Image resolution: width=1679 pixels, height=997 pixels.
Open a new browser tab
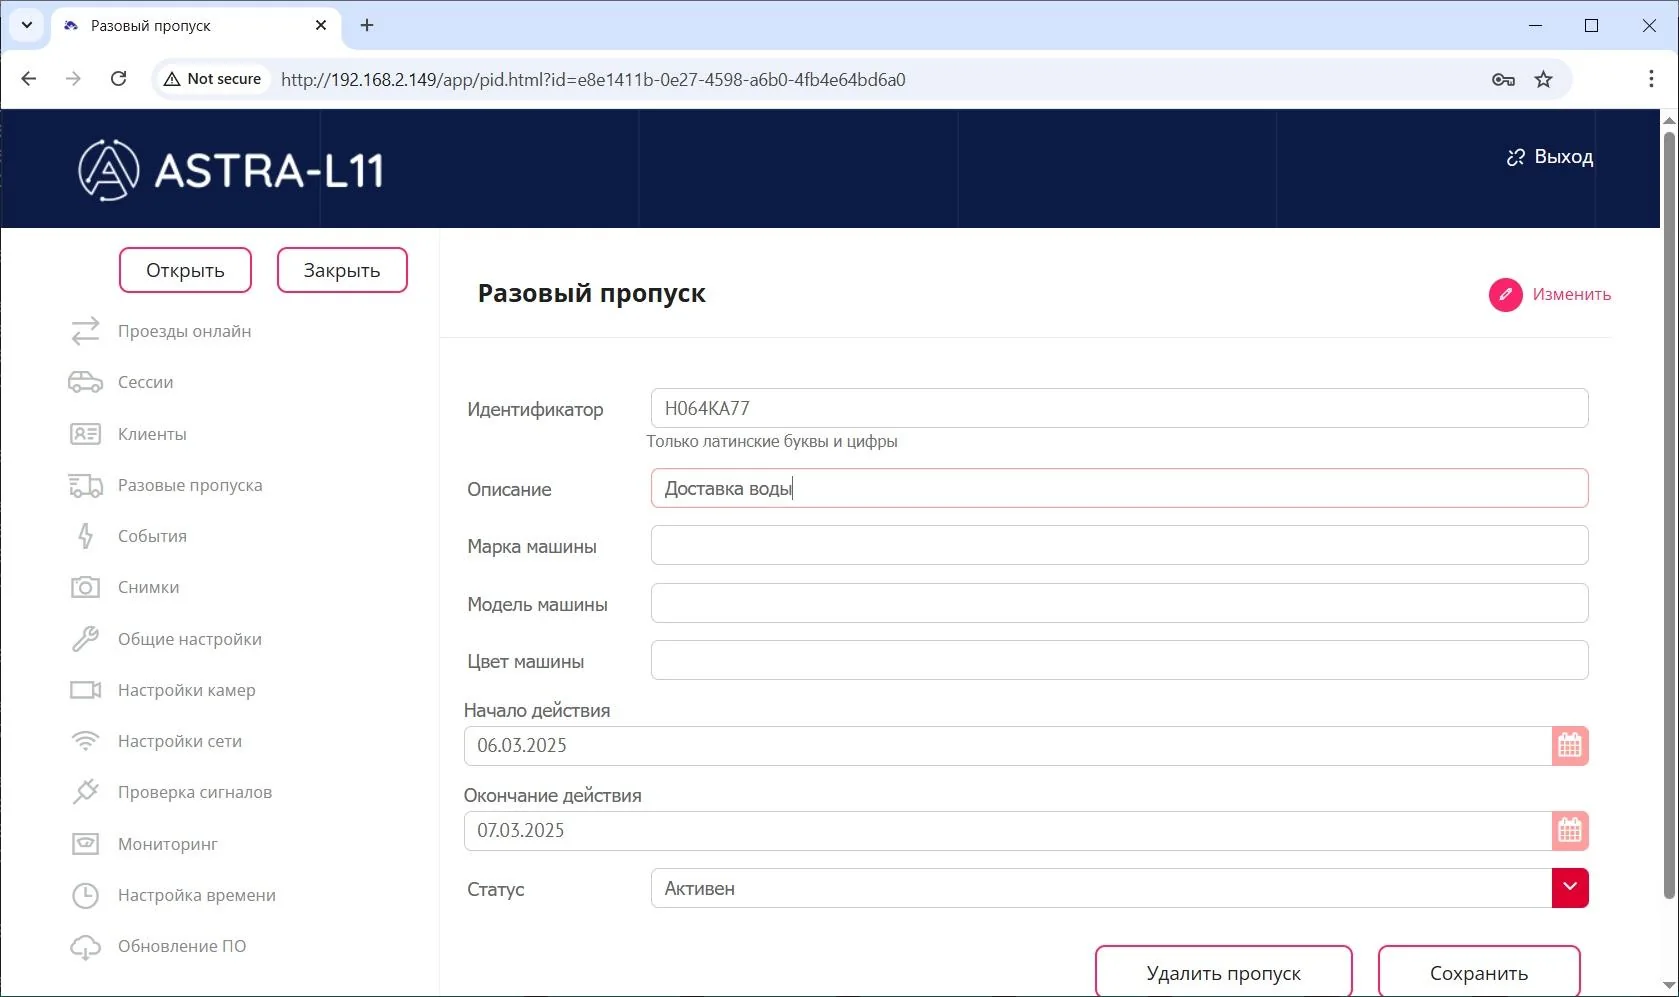pos(367,25)
